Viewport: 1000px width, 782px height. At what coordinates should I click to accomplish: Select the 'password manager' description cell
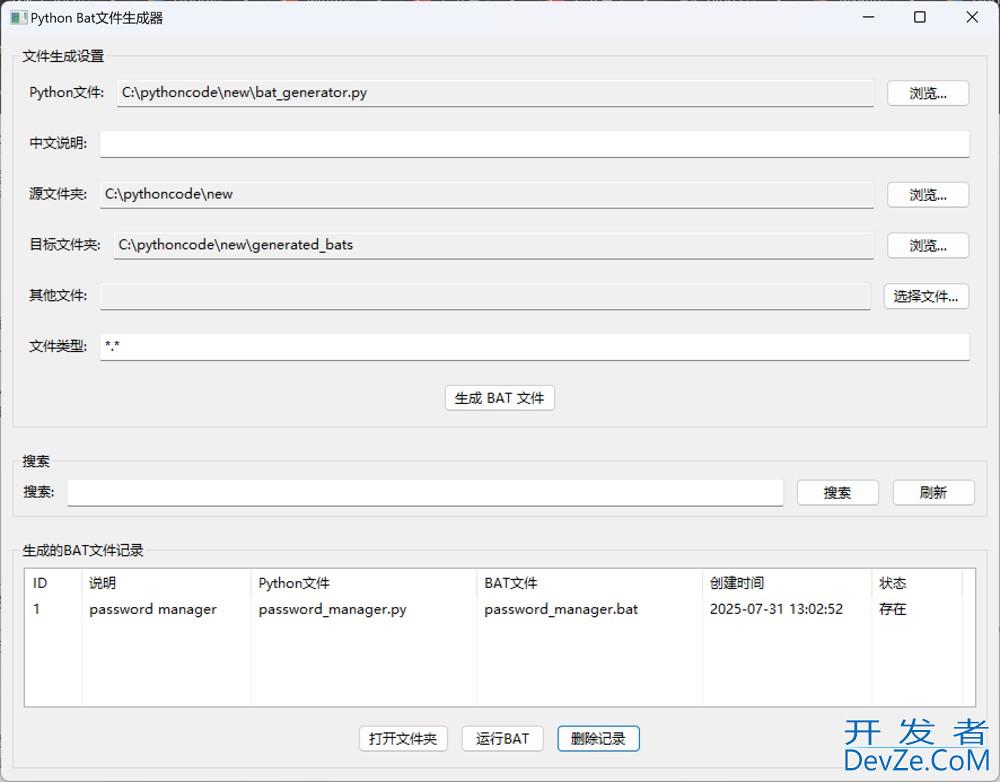tap(166, 609)
